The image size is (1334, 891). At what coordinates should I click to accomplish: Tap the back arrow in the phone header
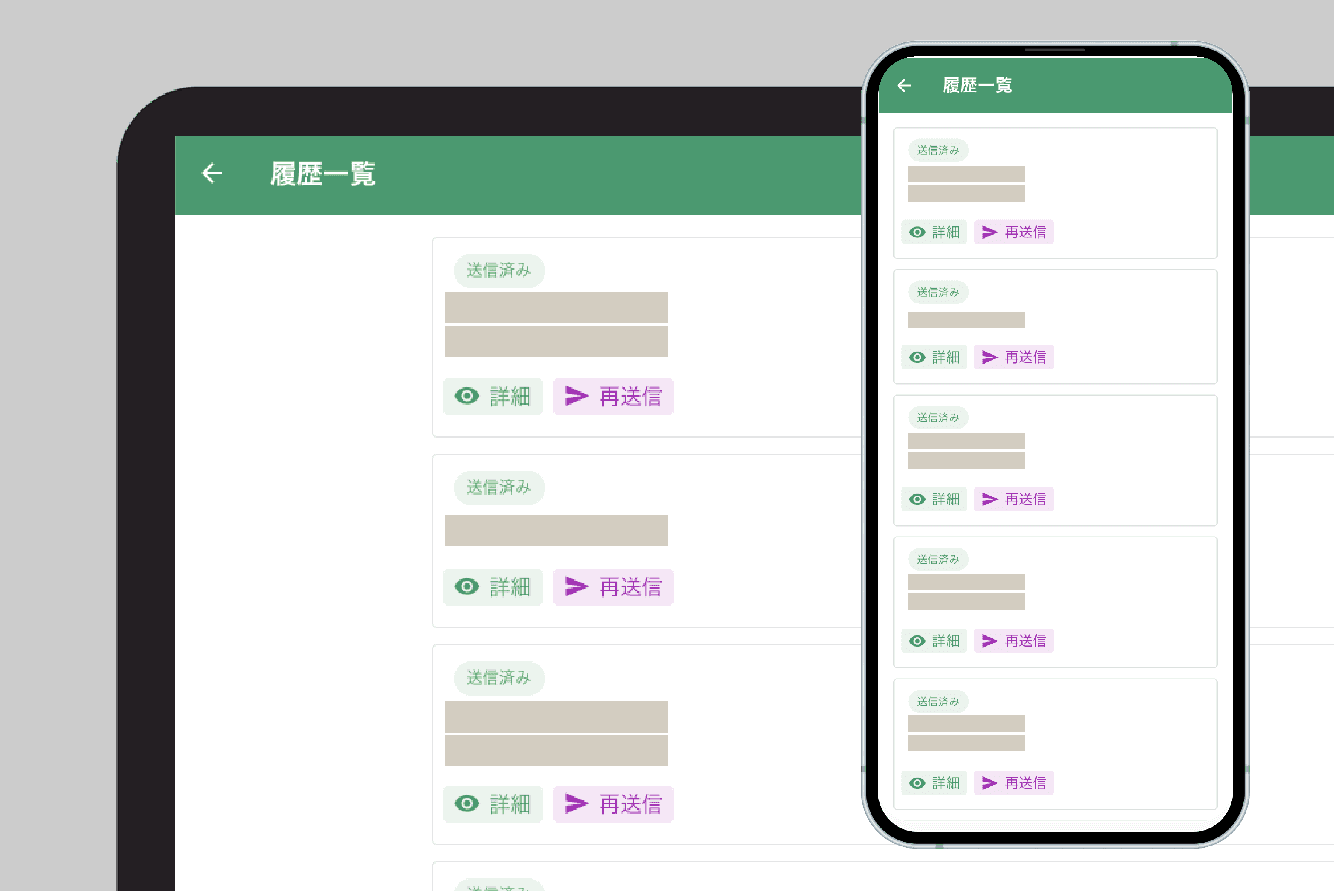pos(904,86)
